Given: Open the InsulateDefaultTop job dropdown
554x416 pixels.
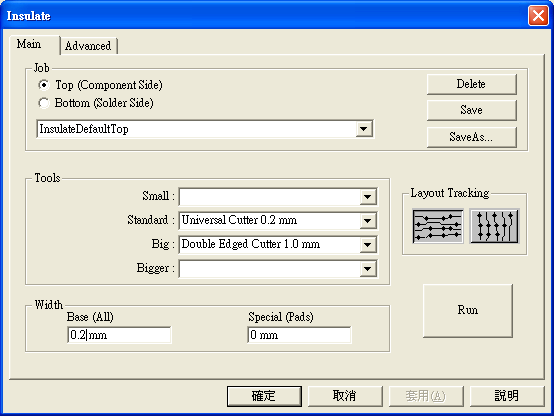Looking at the screenshot, I should [364, 129].
